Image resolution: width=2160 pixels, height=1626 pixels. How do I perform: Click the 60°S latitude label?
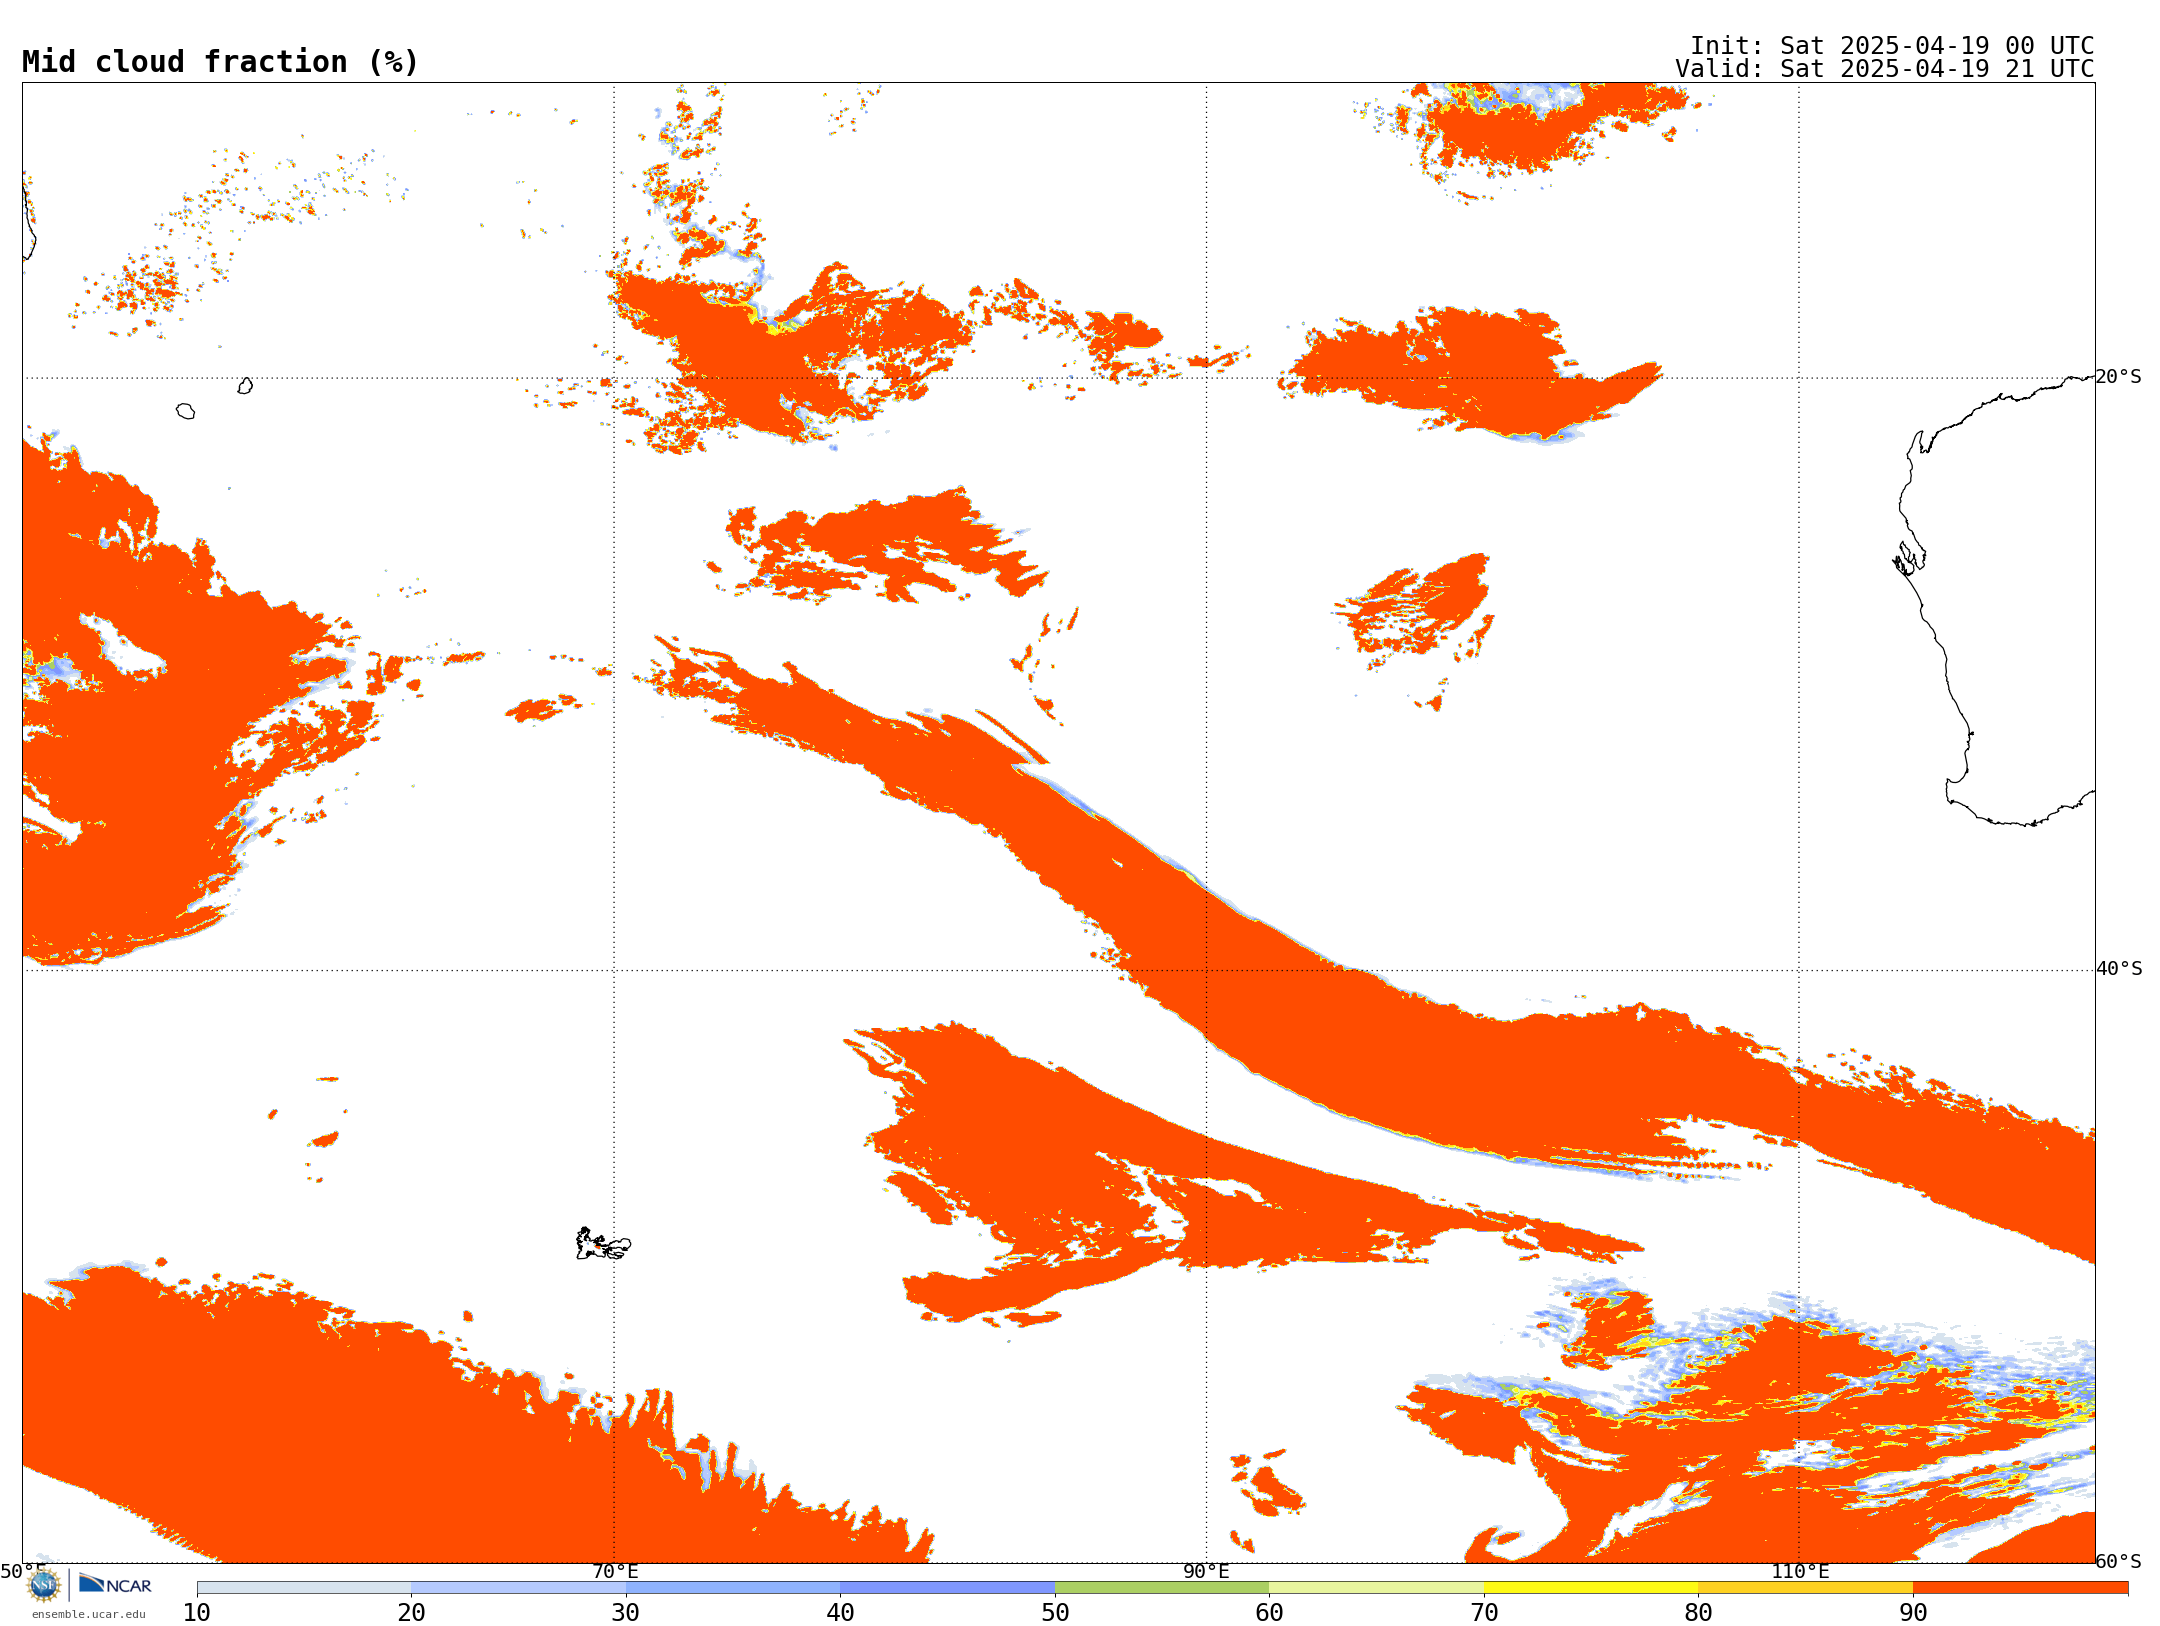(x=2119, y=1561)
